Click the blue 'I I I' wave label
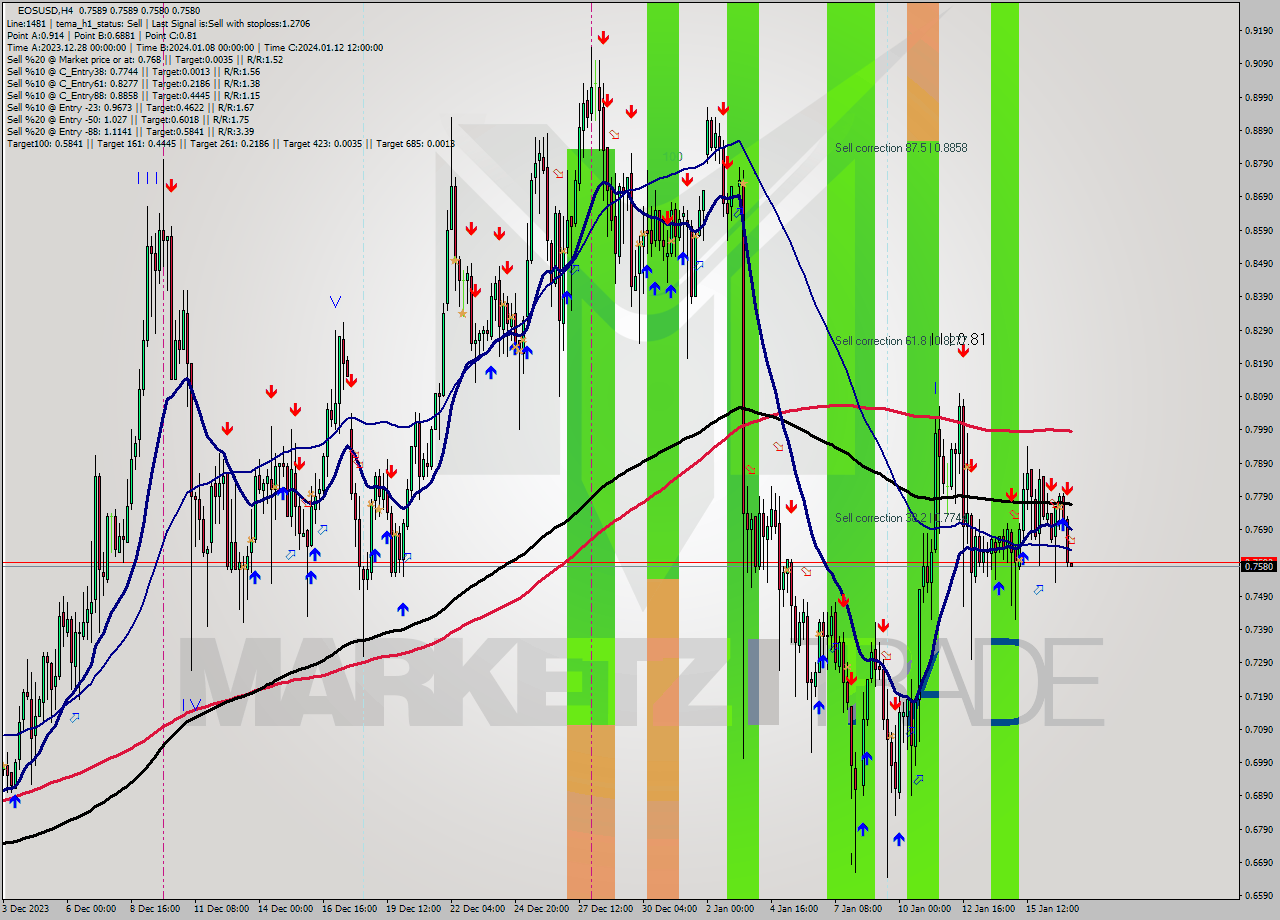 [x=148, y=178]
